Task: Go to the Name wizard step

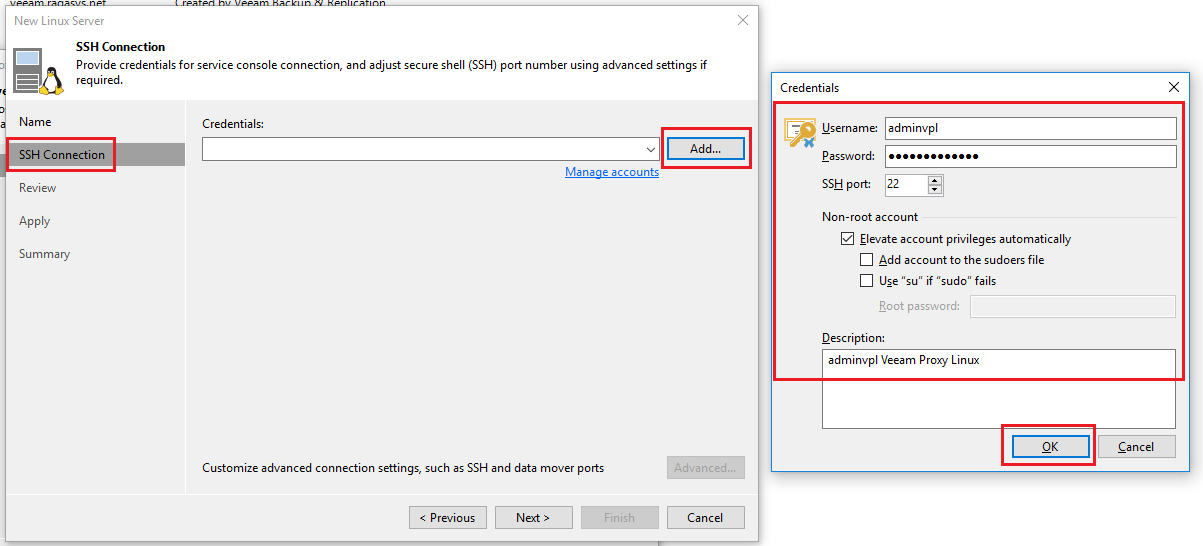Action: click(x=35, y=122)
